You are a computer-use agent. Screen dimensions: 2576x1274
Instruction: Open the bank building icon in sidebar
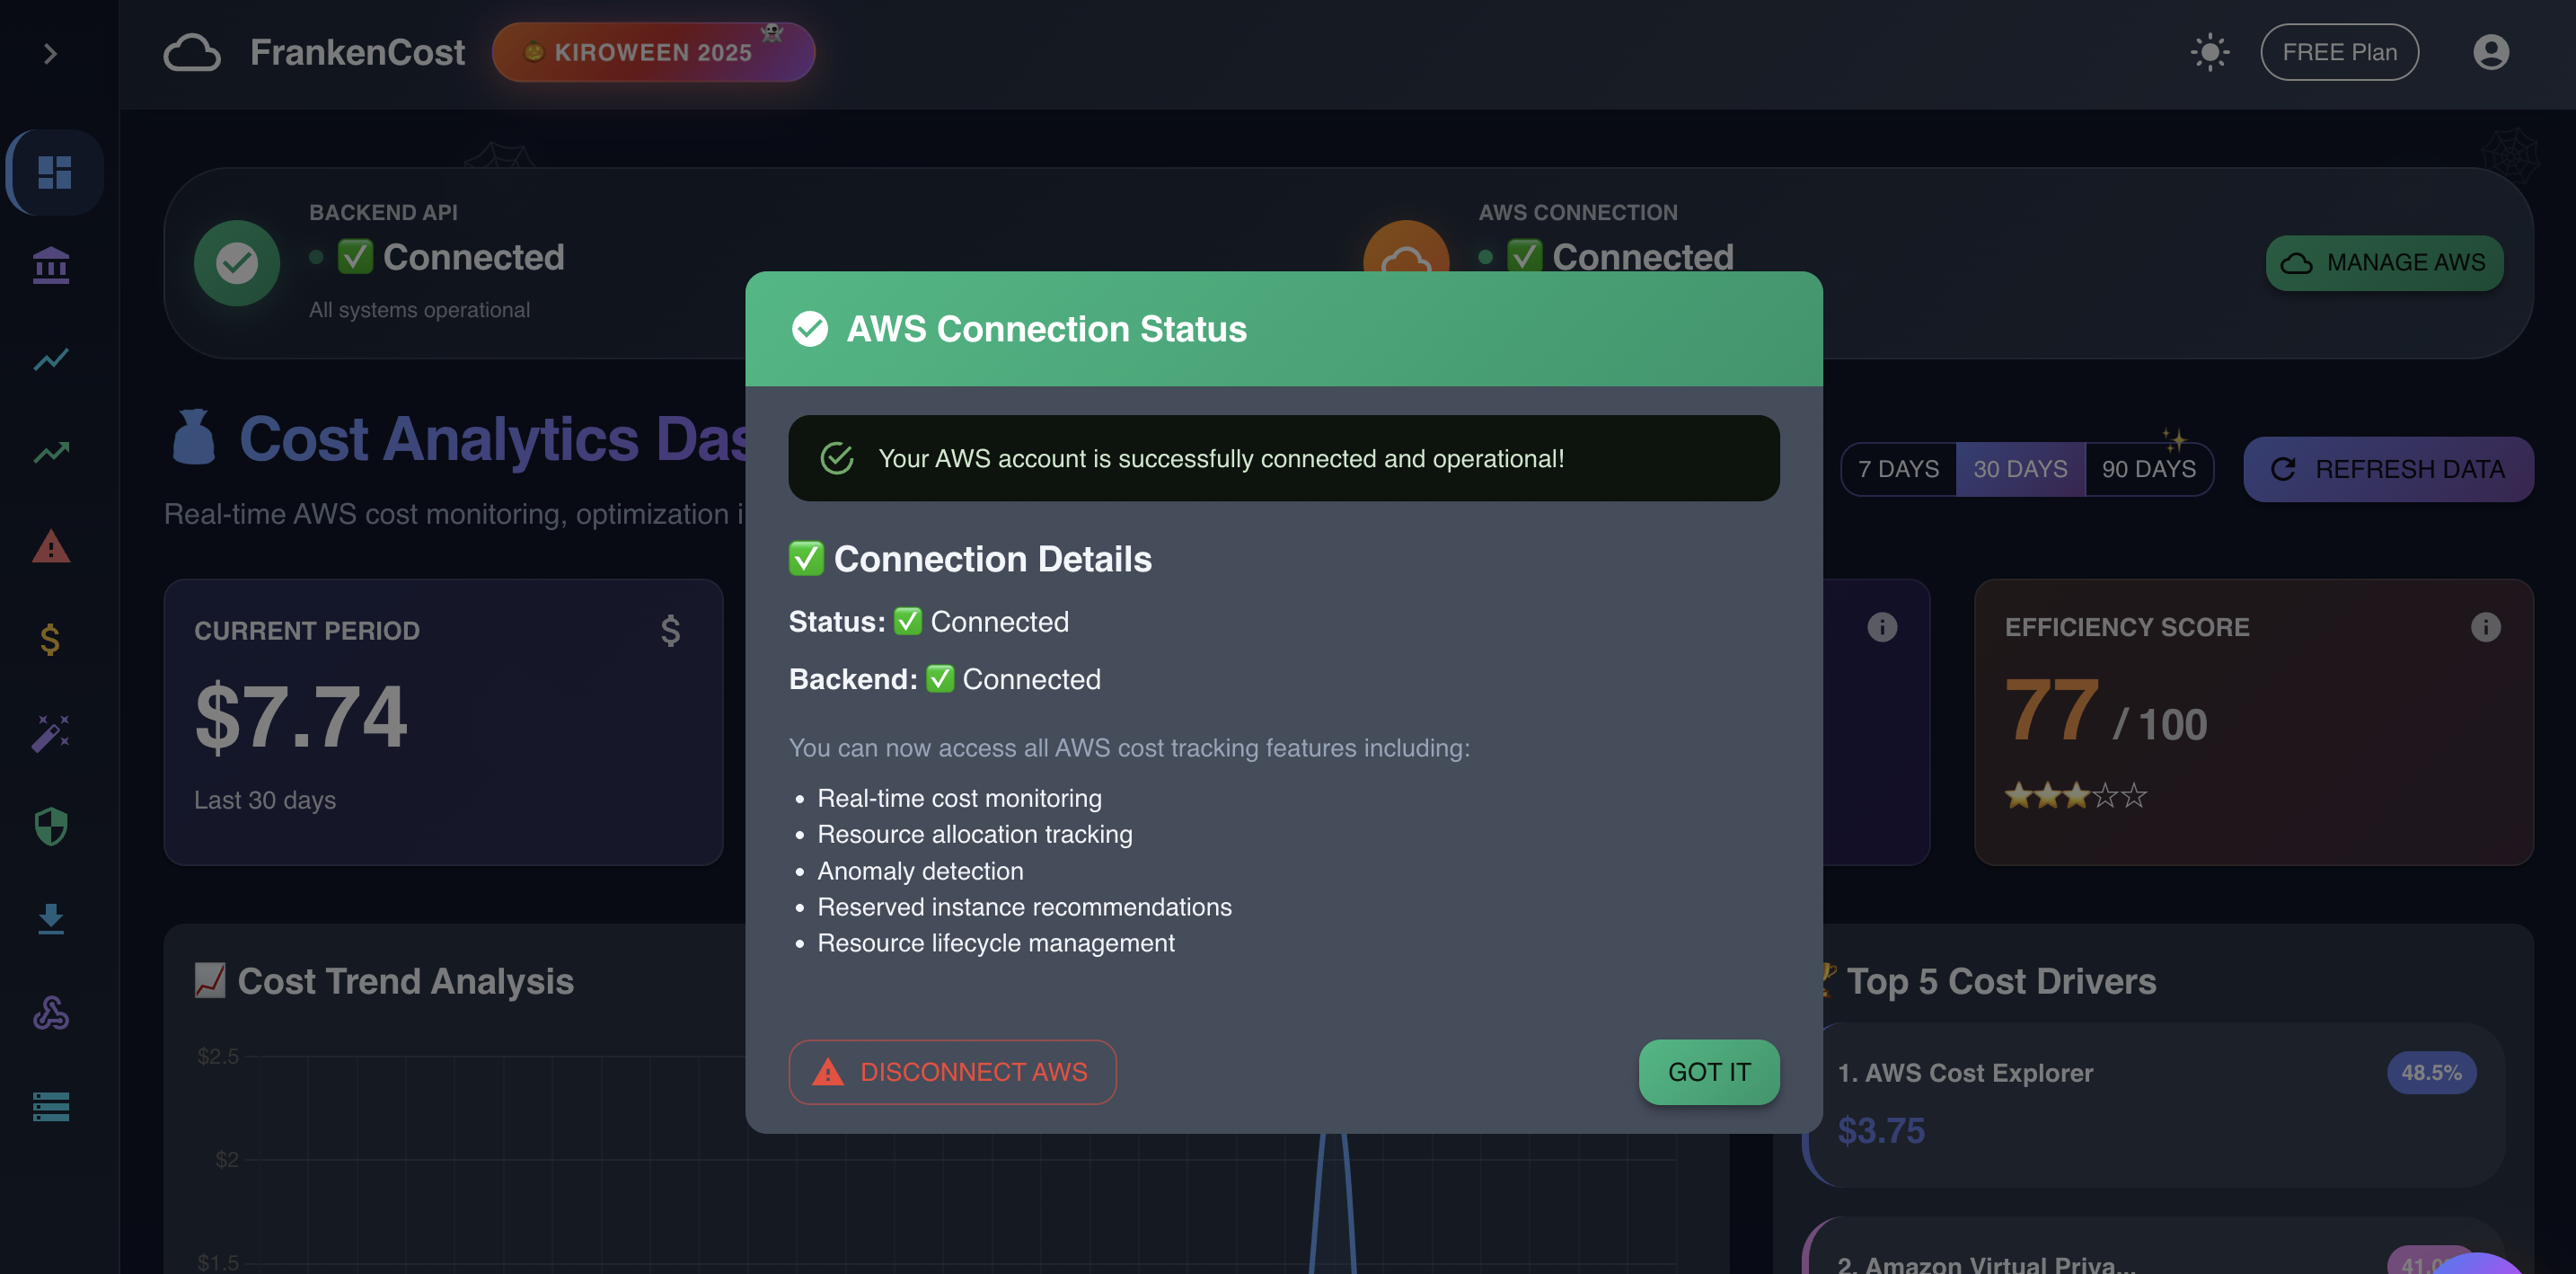click(51, 266)
